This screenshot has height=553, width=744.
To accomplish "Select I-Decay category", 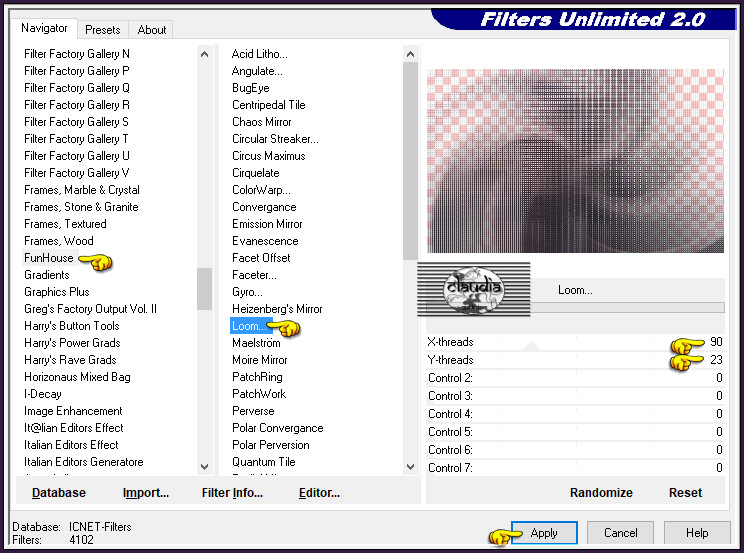I will tap(43, 394).
